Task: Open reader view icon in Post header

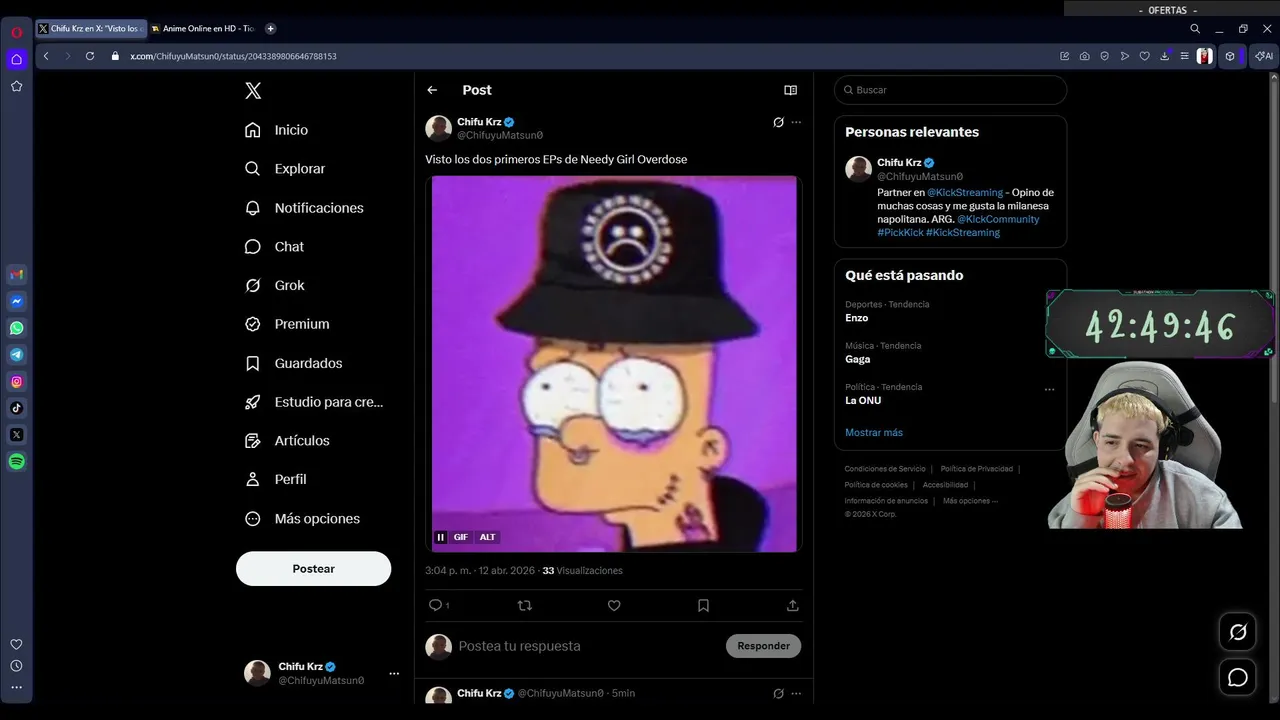Action: tap(791, 90)
